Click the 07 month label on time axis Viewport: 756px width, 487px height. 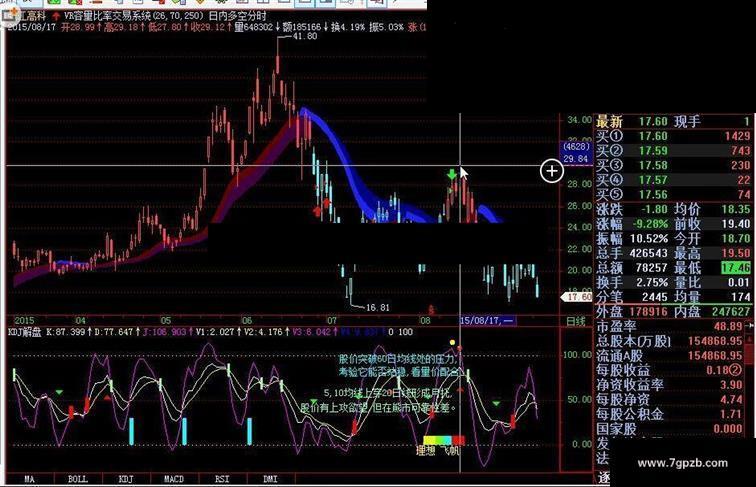coord(332,321)
